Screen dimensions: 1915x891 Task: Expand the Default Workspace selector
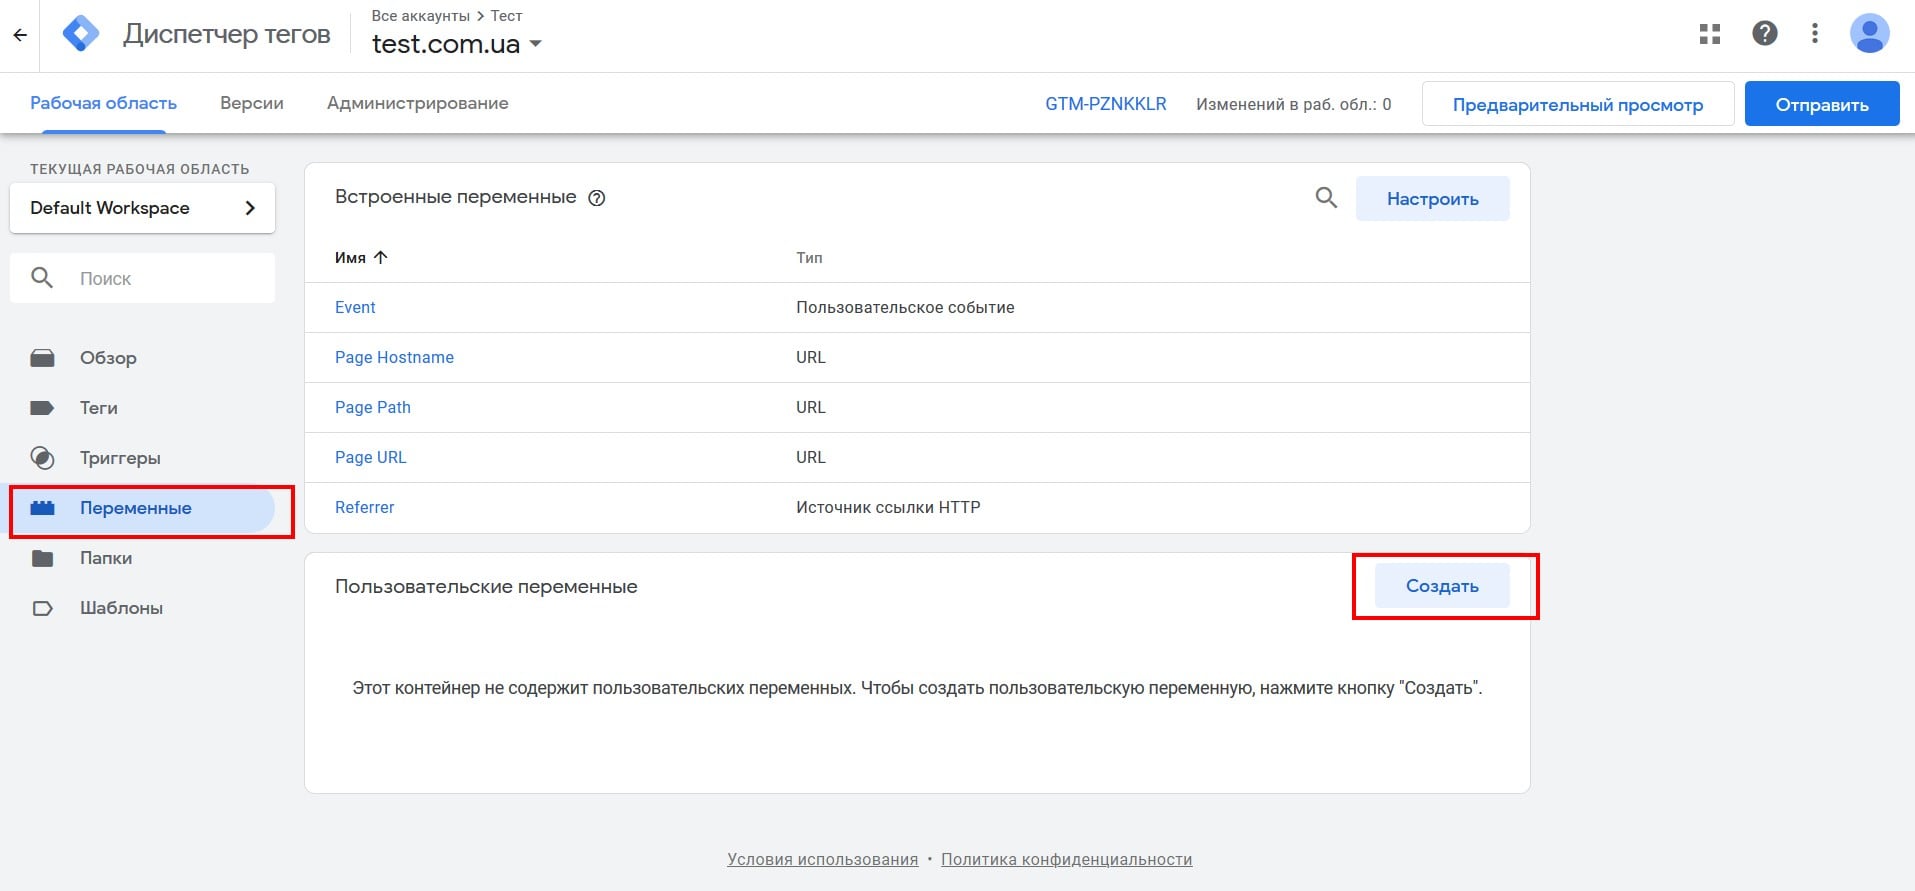142,208
